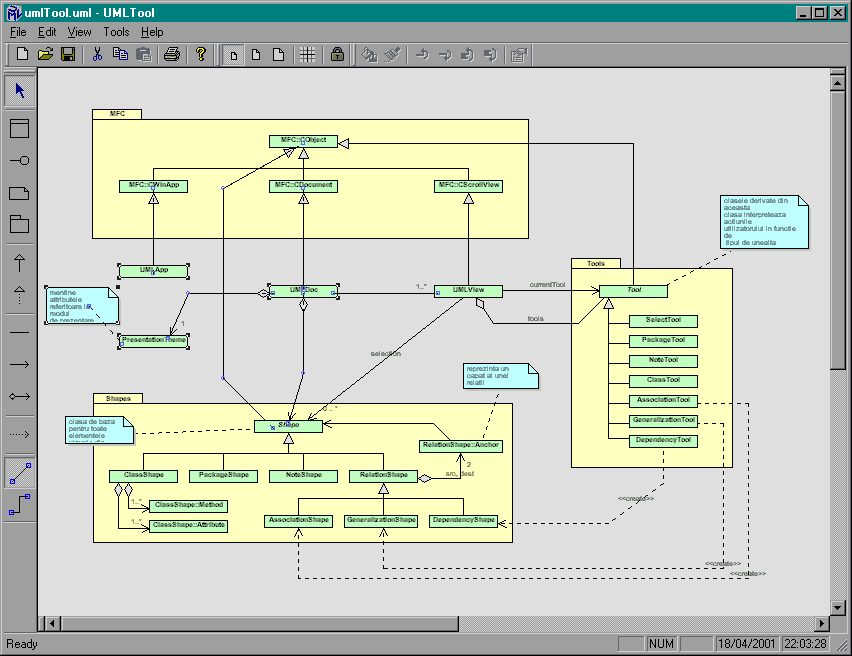Screen dimensions: 852x656
Task: Select the MFC::CObject class box
Action: [303, 141]
